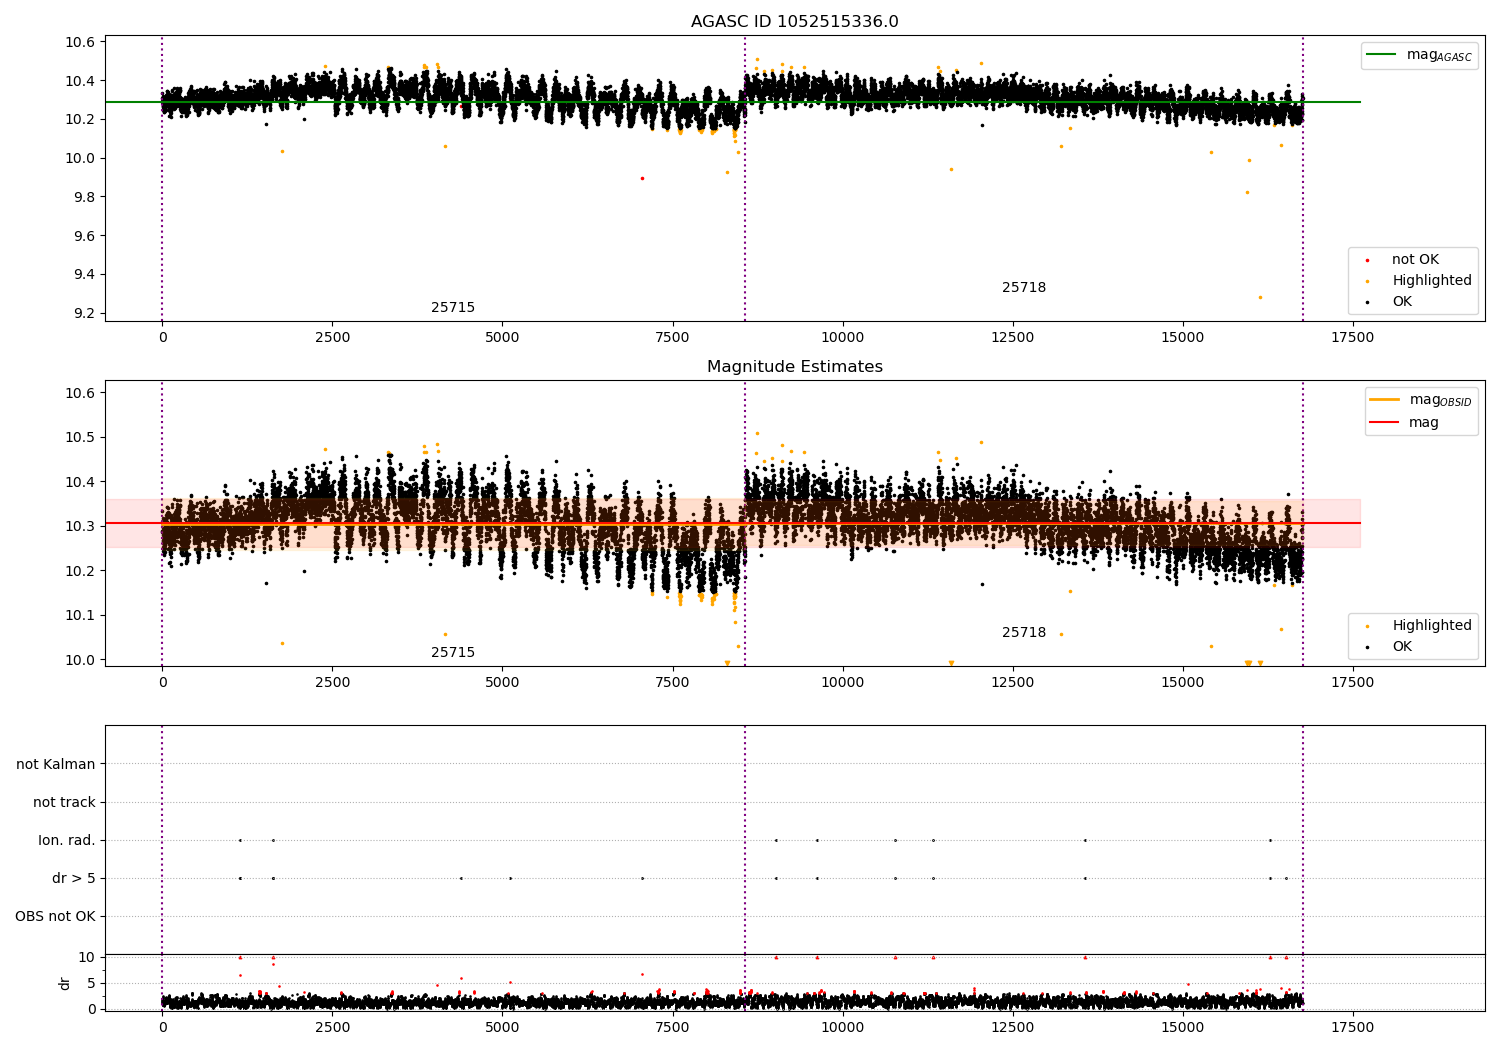Click 'Highlighted' legend entry in the top plot
Screen dimensions: 1500x1050
point(1431,281)
